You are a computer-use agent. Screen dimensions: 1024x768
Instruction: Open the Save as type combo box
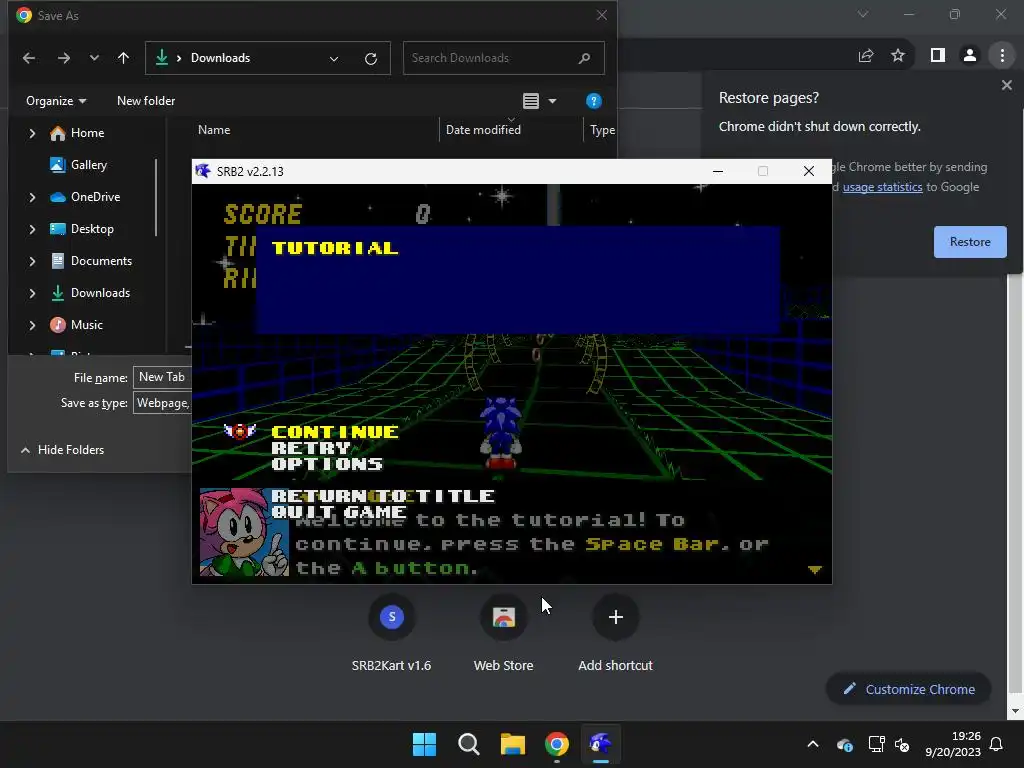[163, 403]
